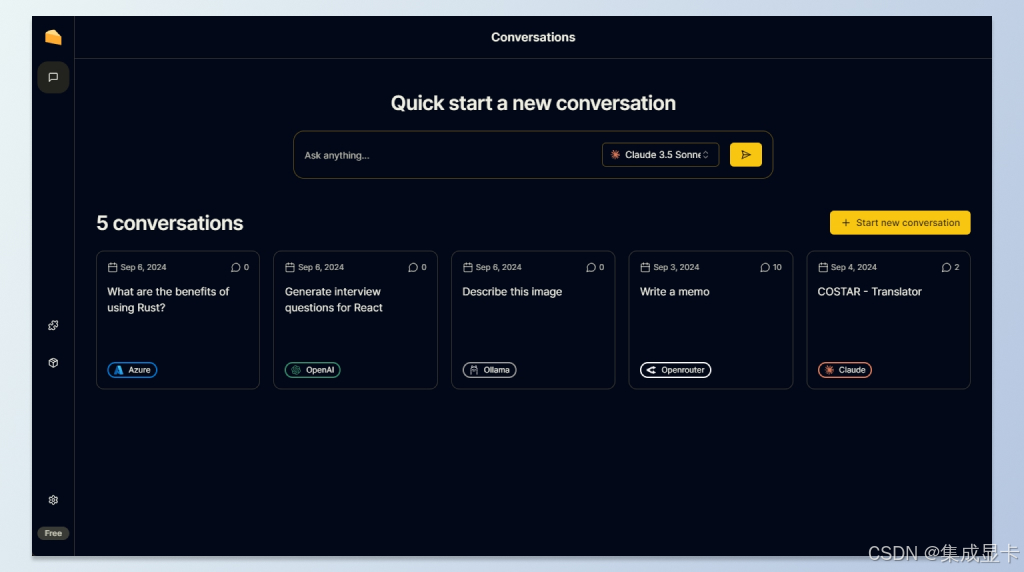This screenshot has height=572, width=1024.
Task: Click the orange app logo in sidebar
Action: (x=53, y=37)
